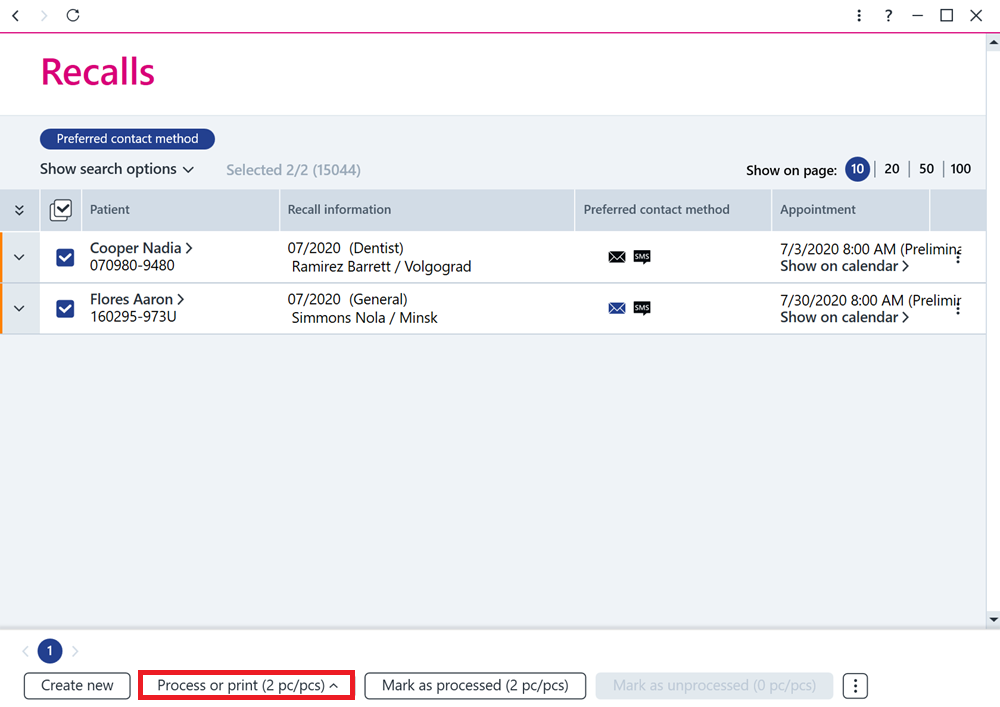The height and width of the screenshot is (707, 1000).
Task: Click the email icon in Cooper Nadia row
Action: point(617,257)
